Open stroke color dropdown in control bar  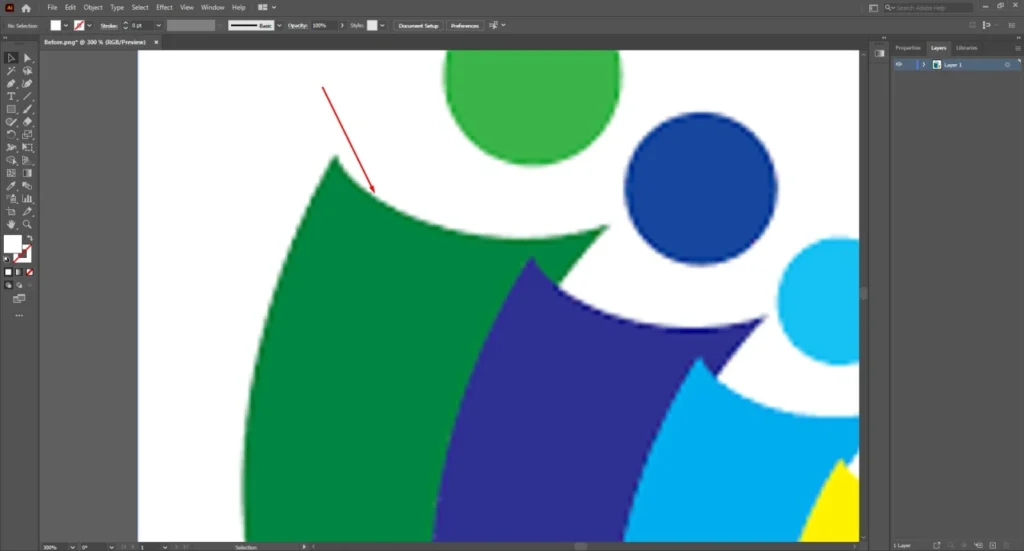point(89,25)
